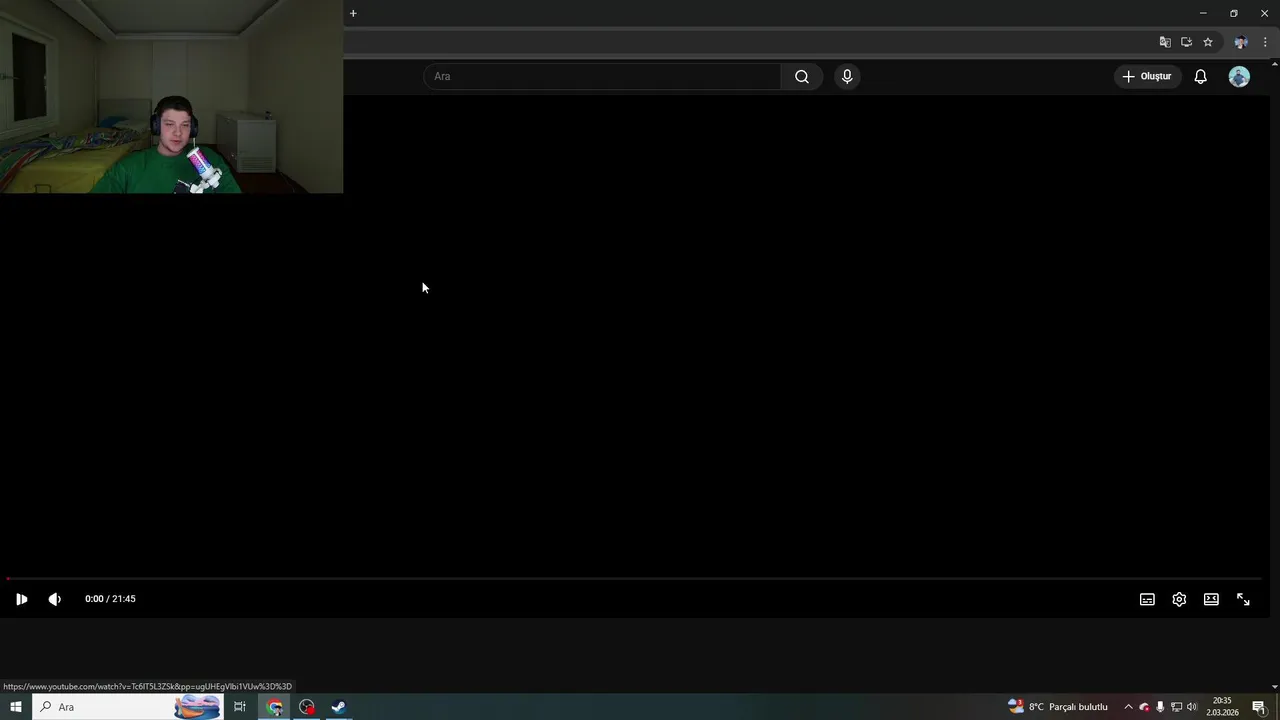Click the taskbar search box
This screenshot has height=720, width=1280.
click(x=130, y=707)
